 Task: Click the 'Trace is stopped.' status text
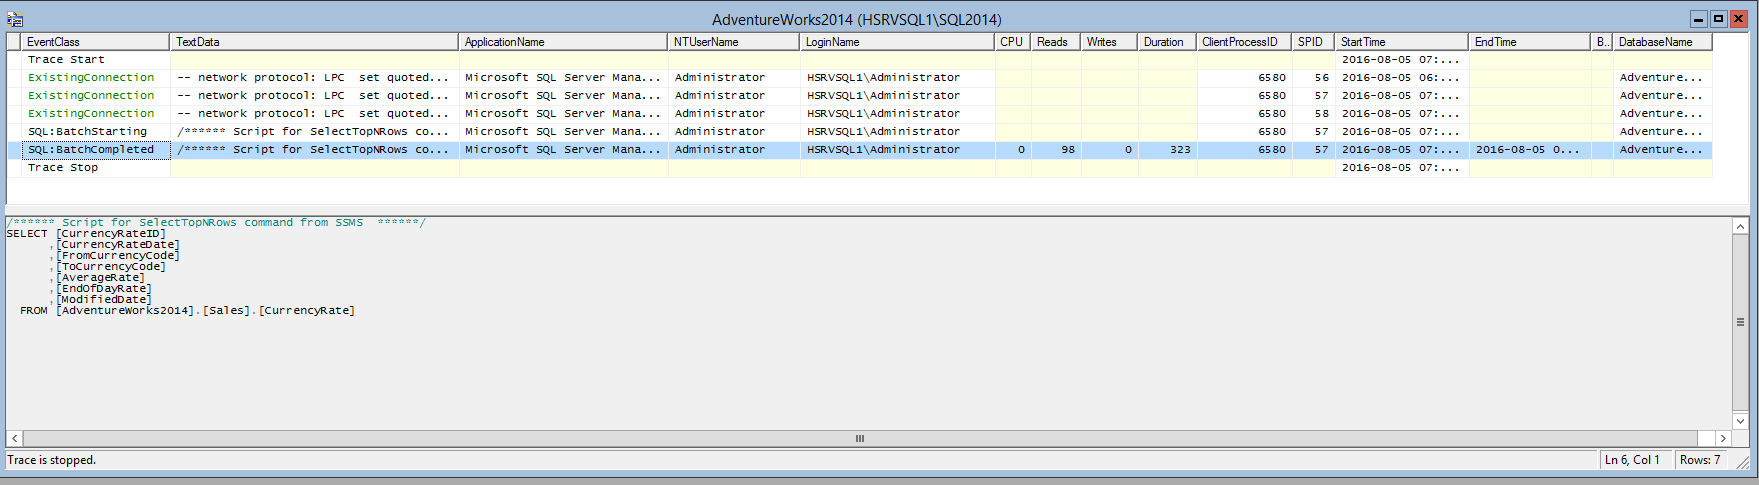coord(52,460)
